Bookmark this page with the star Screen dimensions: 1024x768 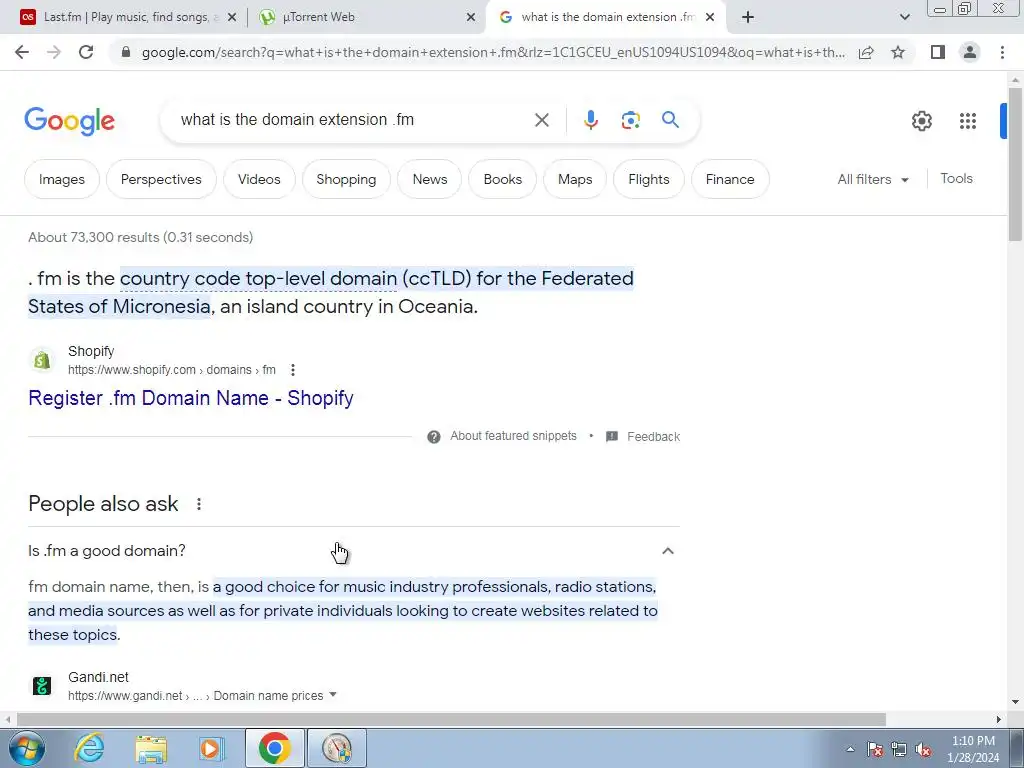point(898,52)
